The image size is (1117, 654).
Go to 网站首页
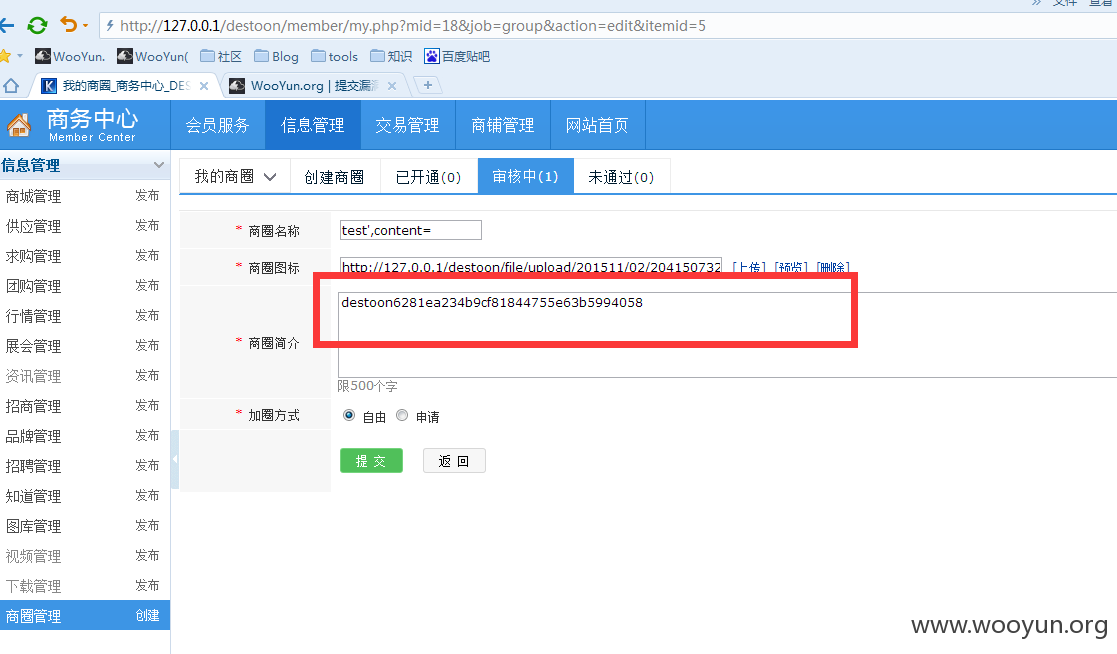597,125
